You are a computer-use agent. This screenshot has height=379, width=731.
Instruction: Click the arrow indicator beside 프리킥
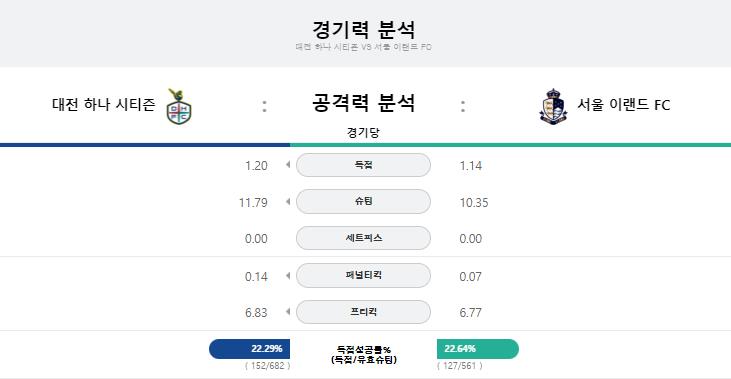pyautogui.click(x=288, y=311)
